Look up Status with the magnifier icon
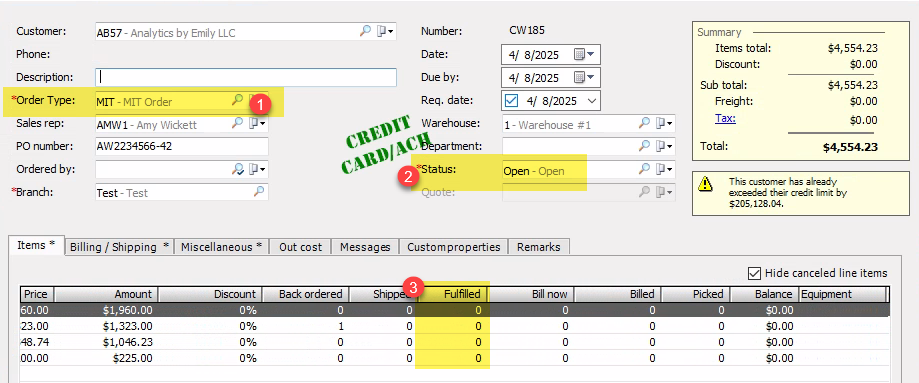 pos(644,170)
